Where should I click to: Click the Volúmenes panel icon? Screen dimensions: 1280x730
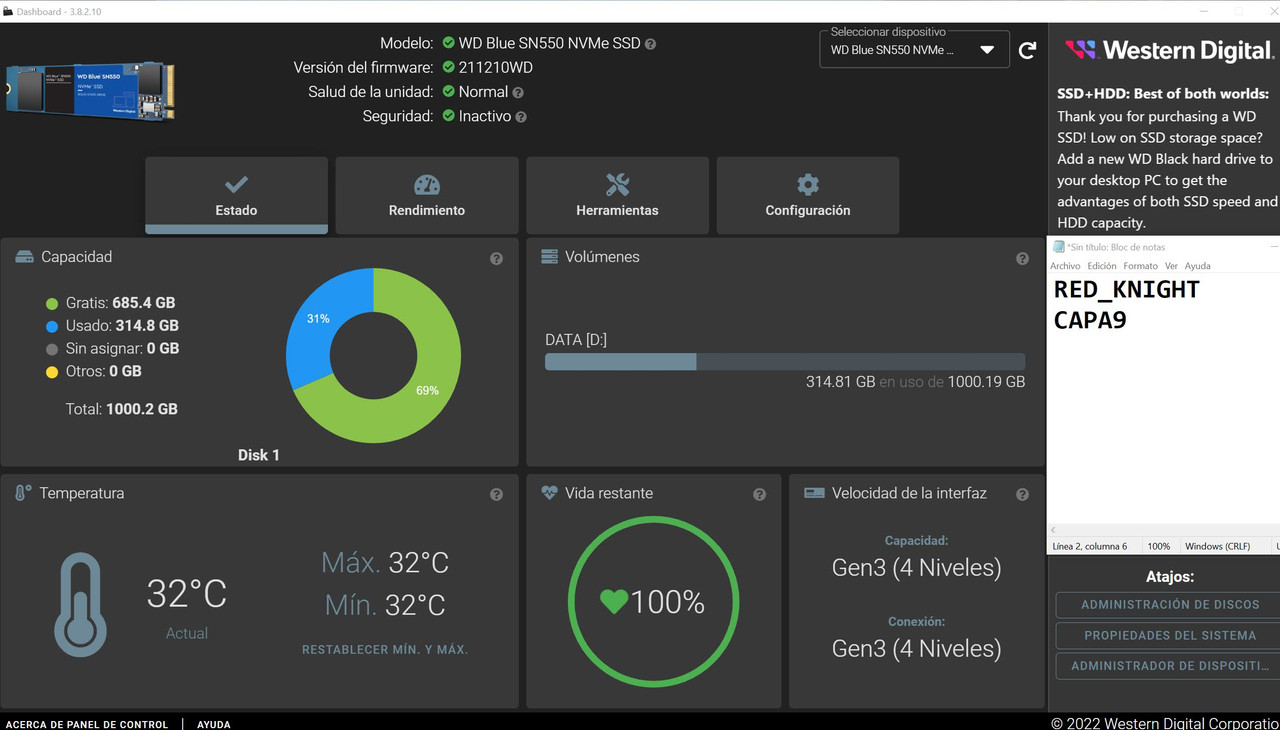click(549, 257)
